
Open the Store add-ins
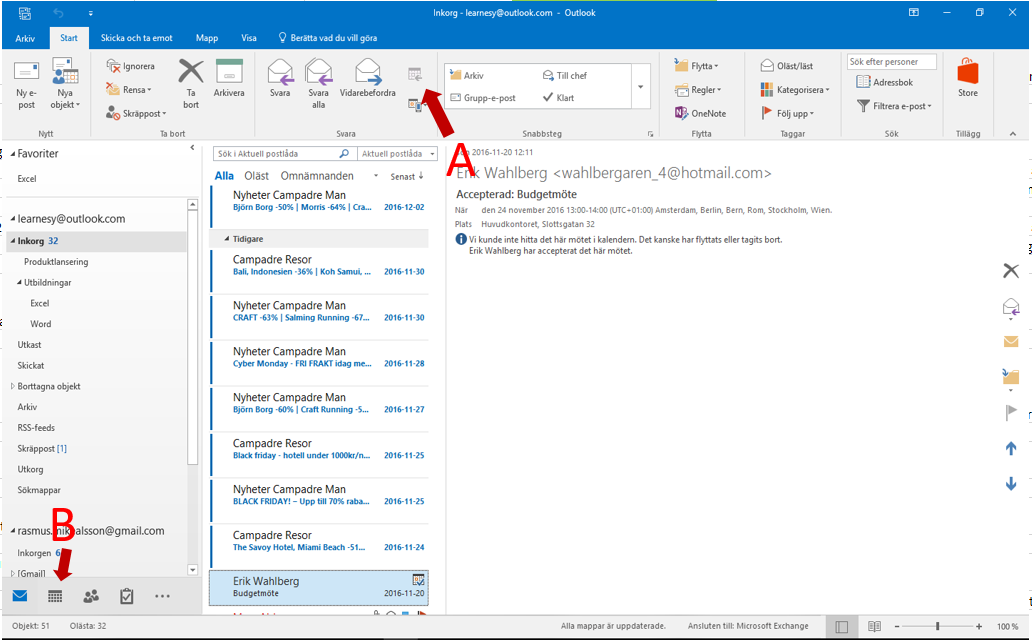pyautogui.click(x=968, y=78)
